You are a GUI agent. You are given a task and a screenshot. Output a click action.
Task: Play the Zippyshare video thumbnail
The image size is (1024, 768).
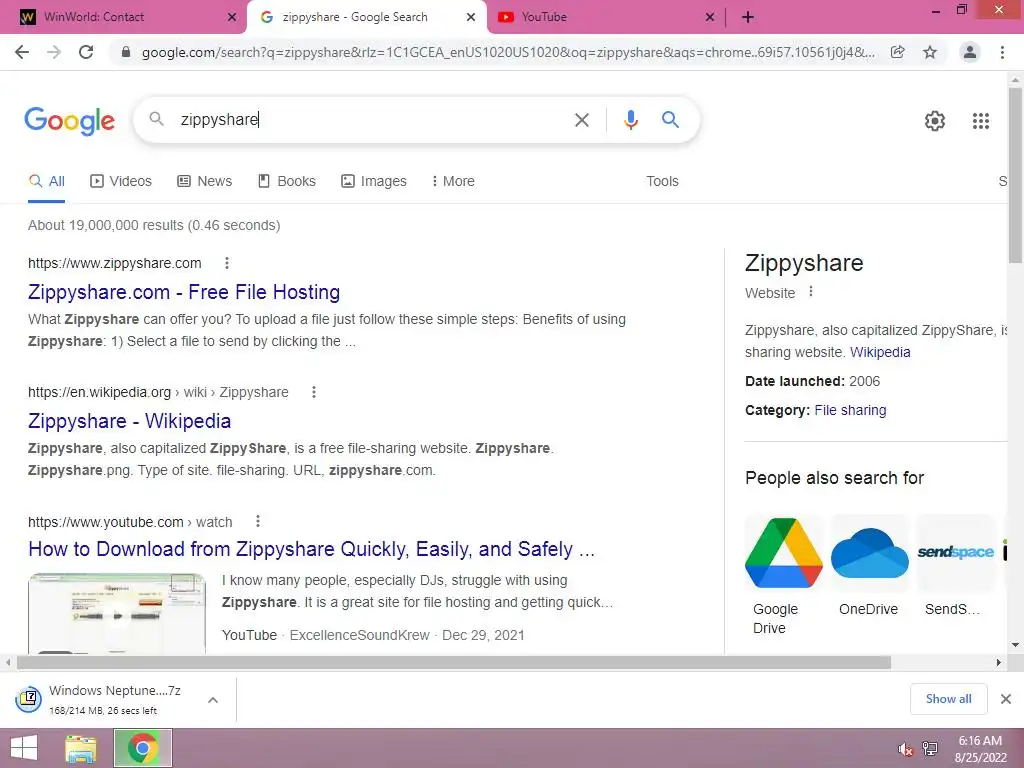pos(117,614)
